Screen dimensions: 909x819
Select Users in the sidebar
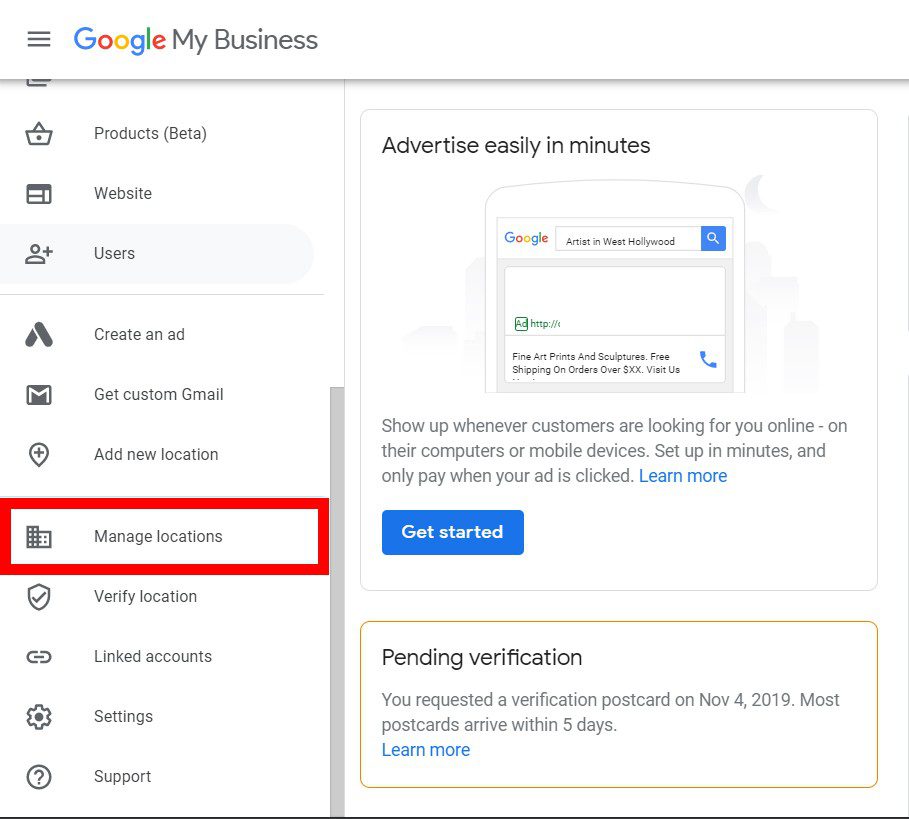[157, 253]
